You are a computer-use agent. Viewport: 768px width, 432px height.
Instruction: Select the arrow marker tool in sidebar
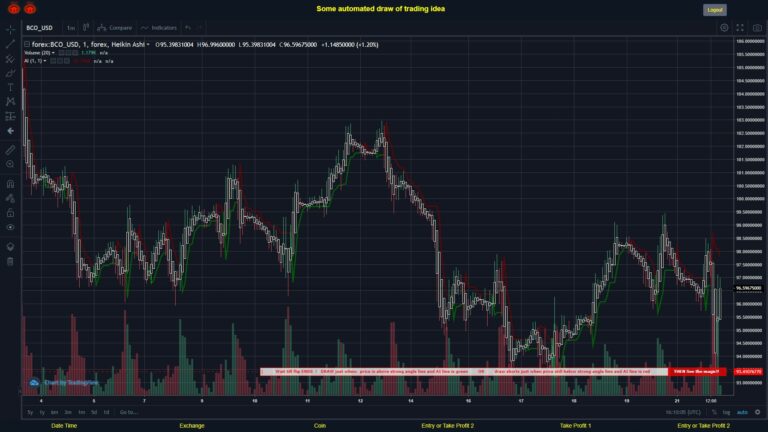(10, 131)
